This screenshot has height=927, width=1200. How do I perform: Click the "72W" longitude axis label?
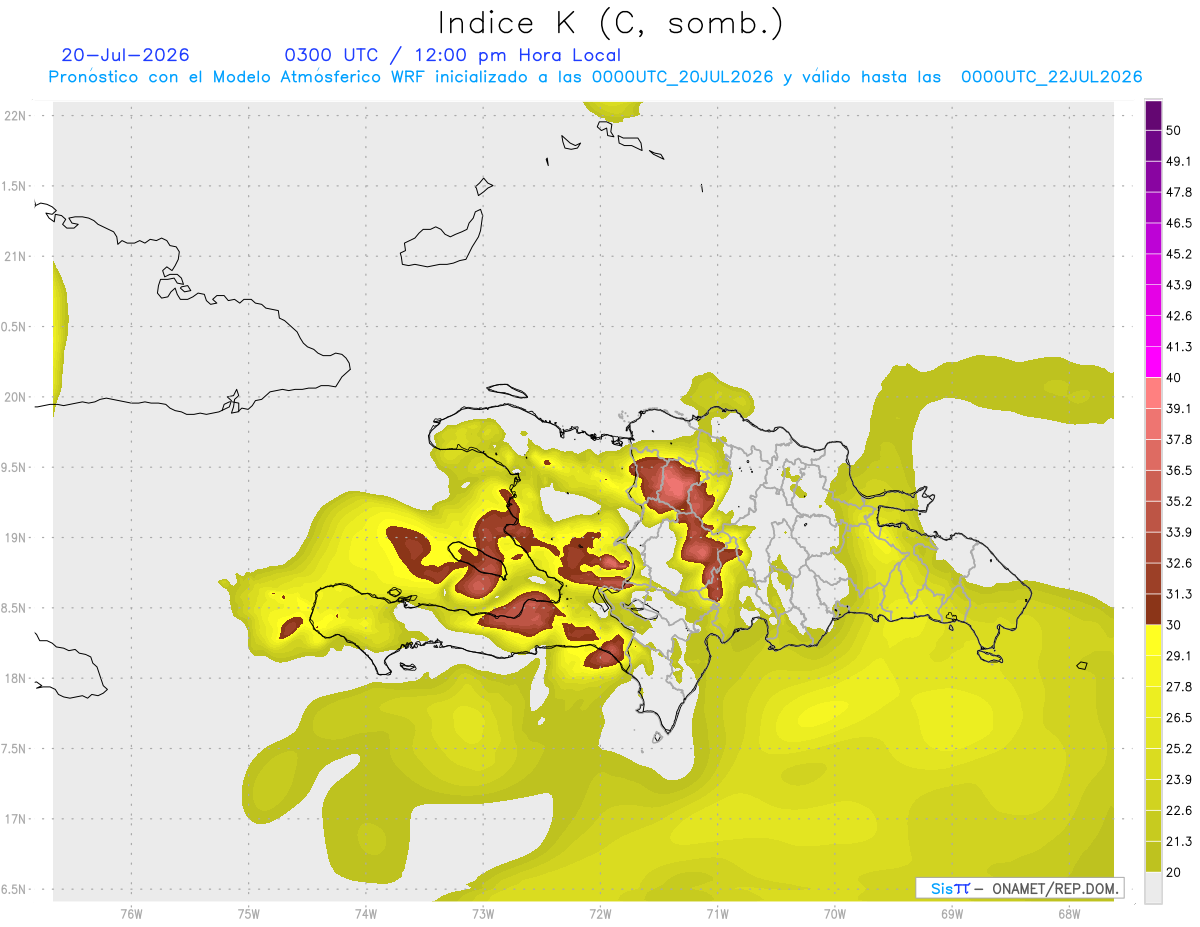[x=600, y=914]
